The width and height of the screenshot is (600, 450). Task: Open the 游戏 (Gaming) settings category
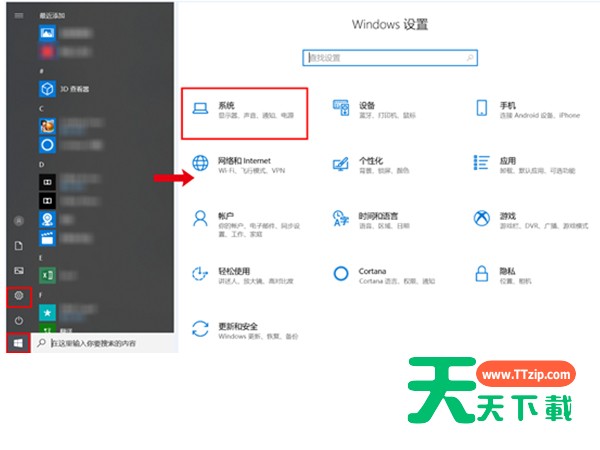[x=530, y=220]
